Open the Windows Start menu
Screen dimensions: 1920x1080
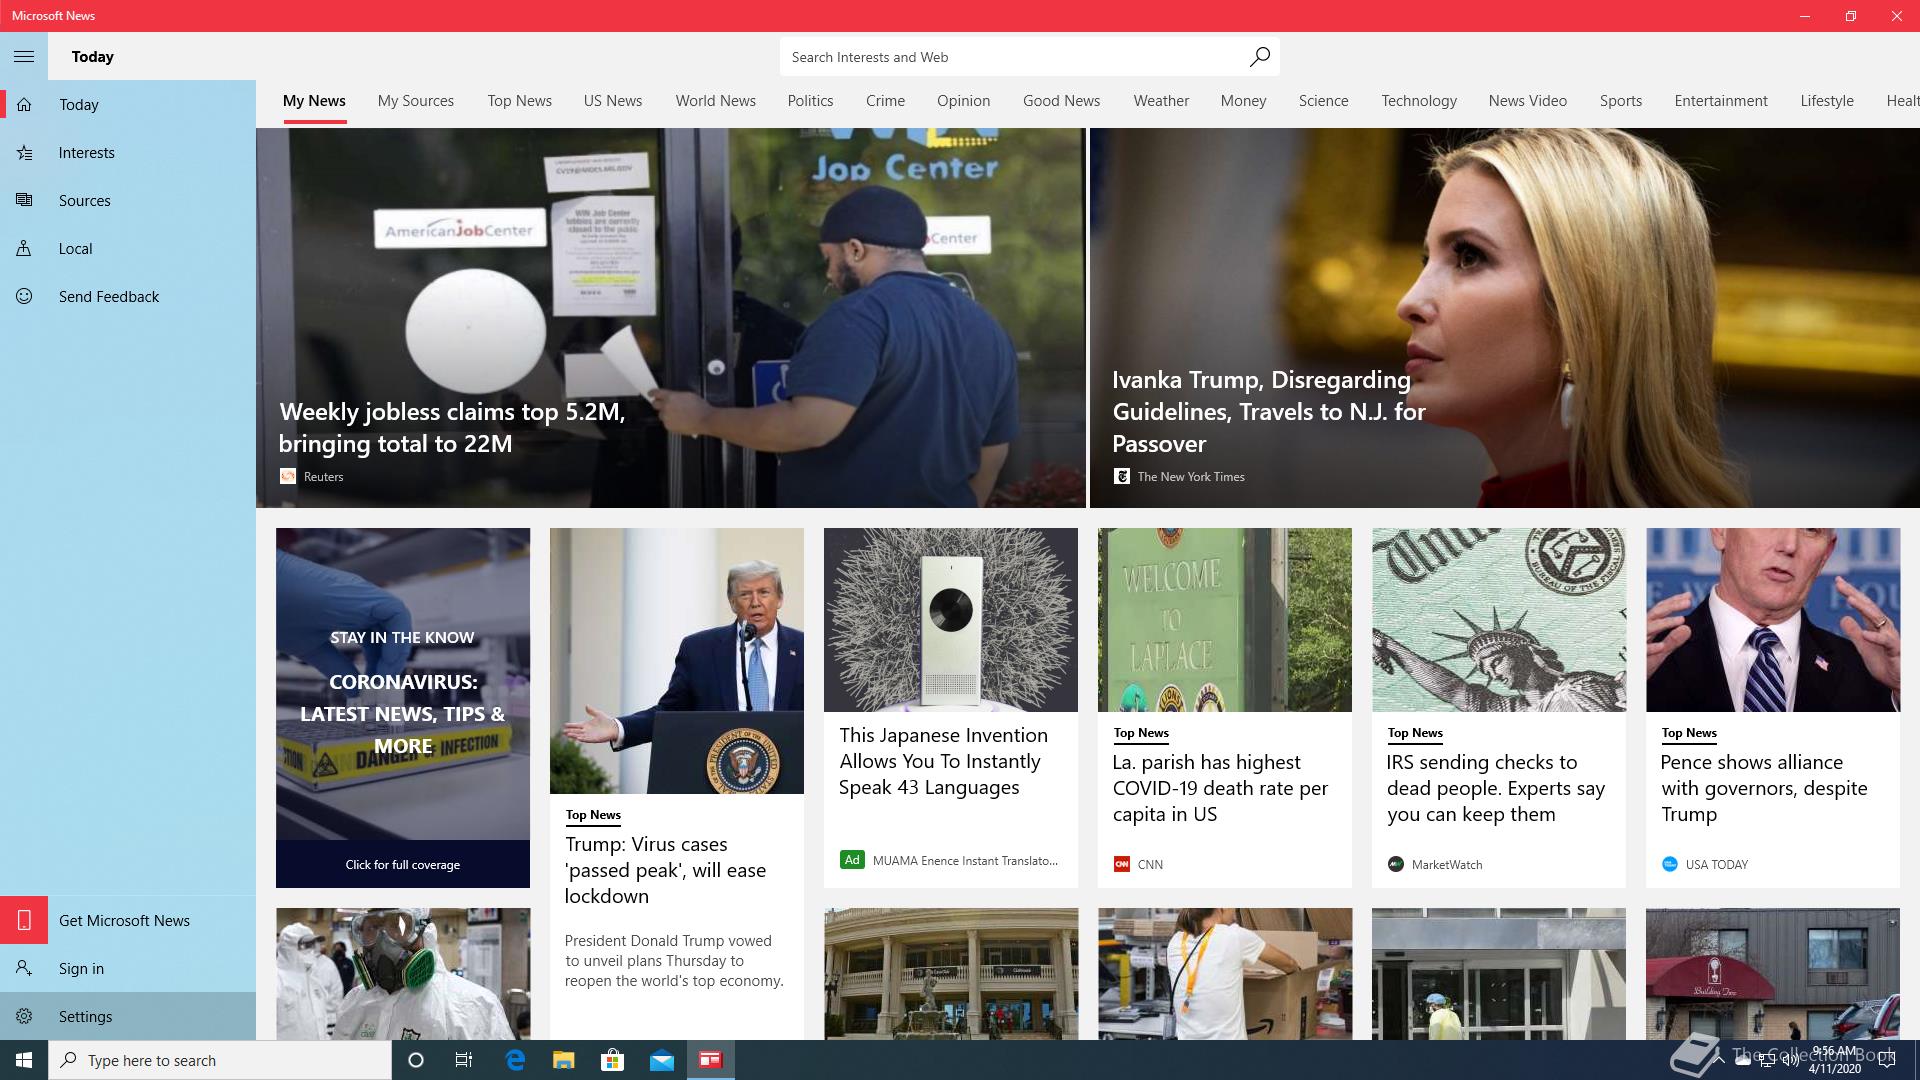coord(24,1060)
